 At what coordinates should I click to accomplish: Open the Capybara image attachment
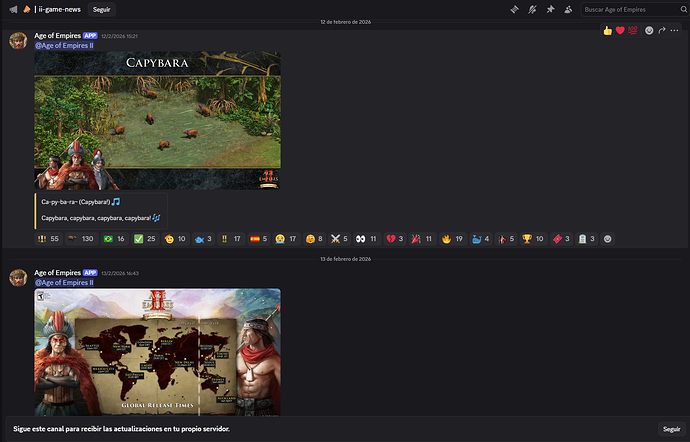coord(157,120)
